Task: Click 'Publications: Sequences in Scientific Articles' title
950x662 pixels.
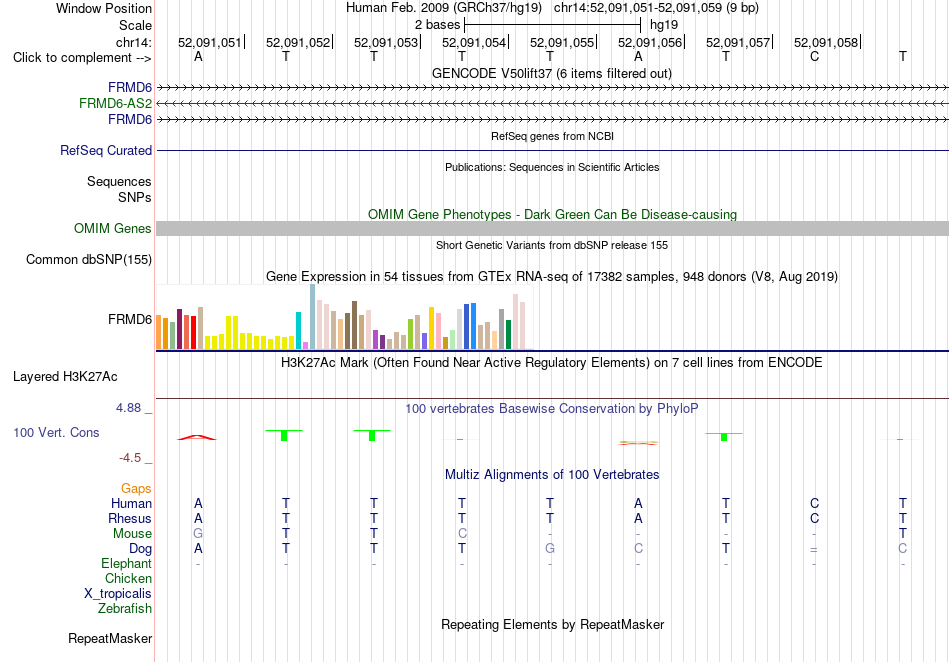Action: [x=552, y=167]
